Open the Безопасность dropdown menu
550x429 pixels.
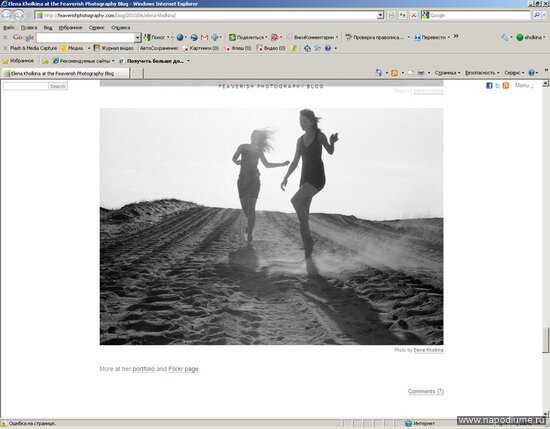click(x=482, y=73)
